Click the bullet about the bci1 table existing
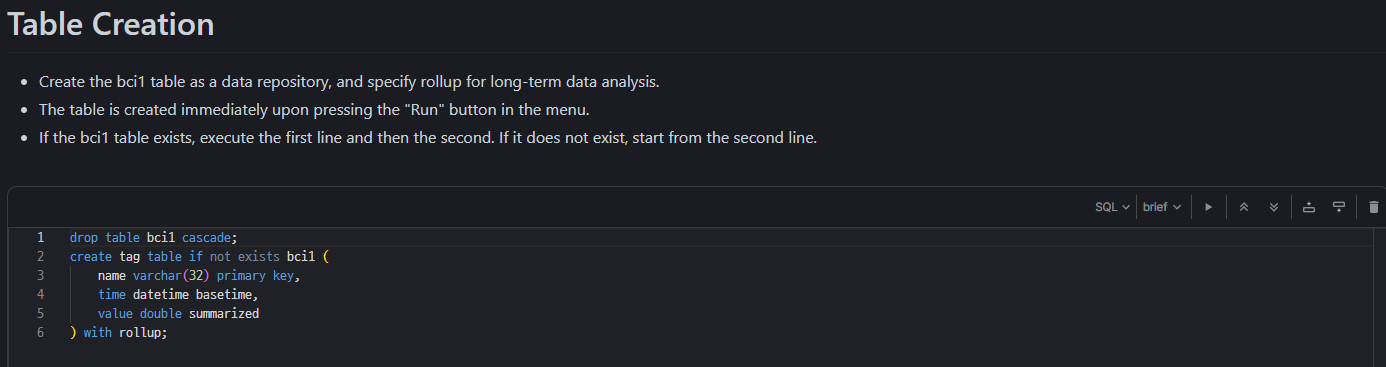The width and height of the screenshot is (1386, 367). (x=428, y=137)
